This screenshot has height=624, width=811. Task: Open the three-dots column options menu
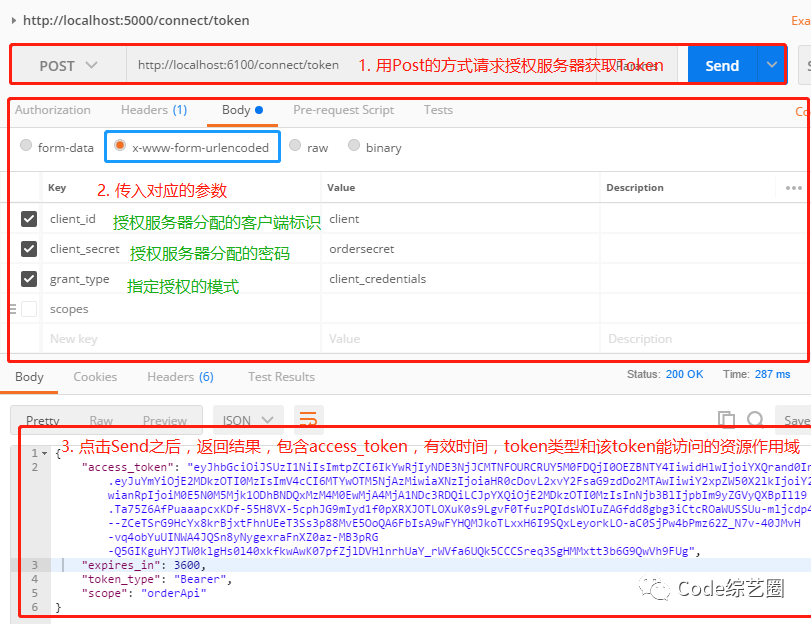click(793, 188)
